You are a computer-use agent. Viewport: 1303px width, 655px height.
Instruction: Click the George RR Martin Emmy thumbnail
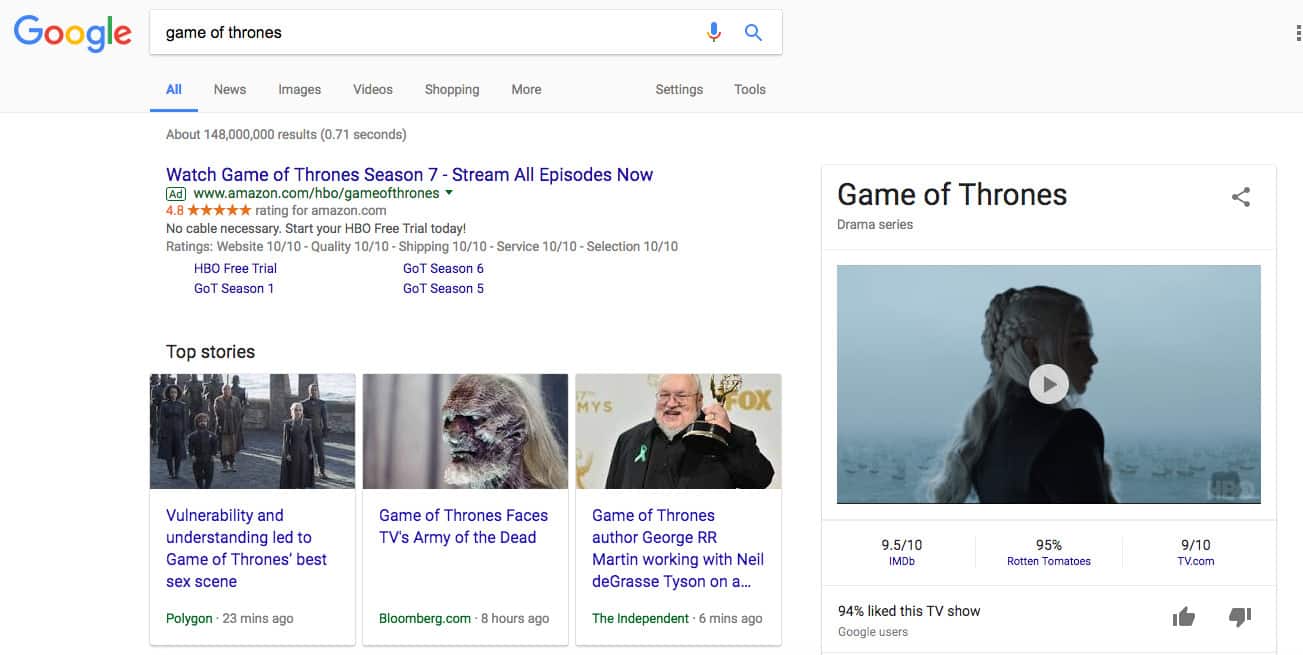(678, 431)
